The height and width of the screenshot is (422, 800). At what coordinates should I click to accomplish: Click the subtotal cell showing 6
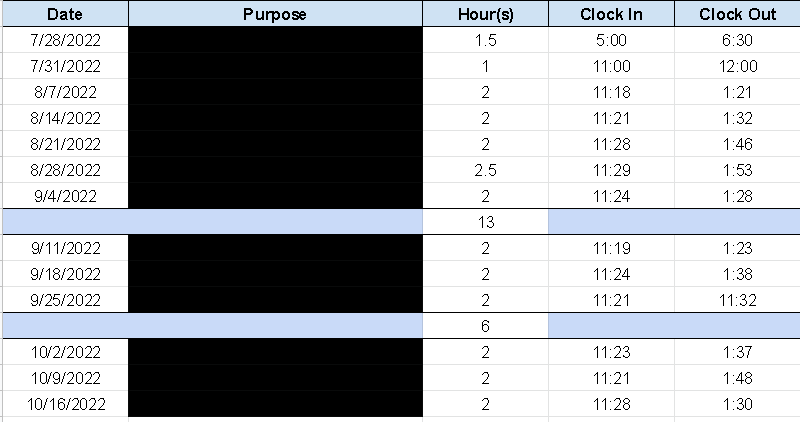pos(485,326)
